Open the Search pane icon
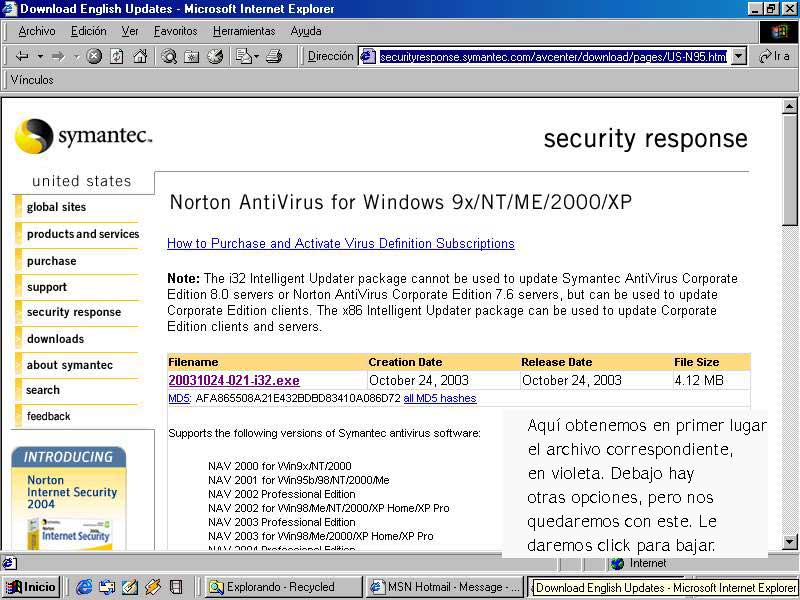The height and width of the screenshot is (600, 800). click(x=169, y=56)
